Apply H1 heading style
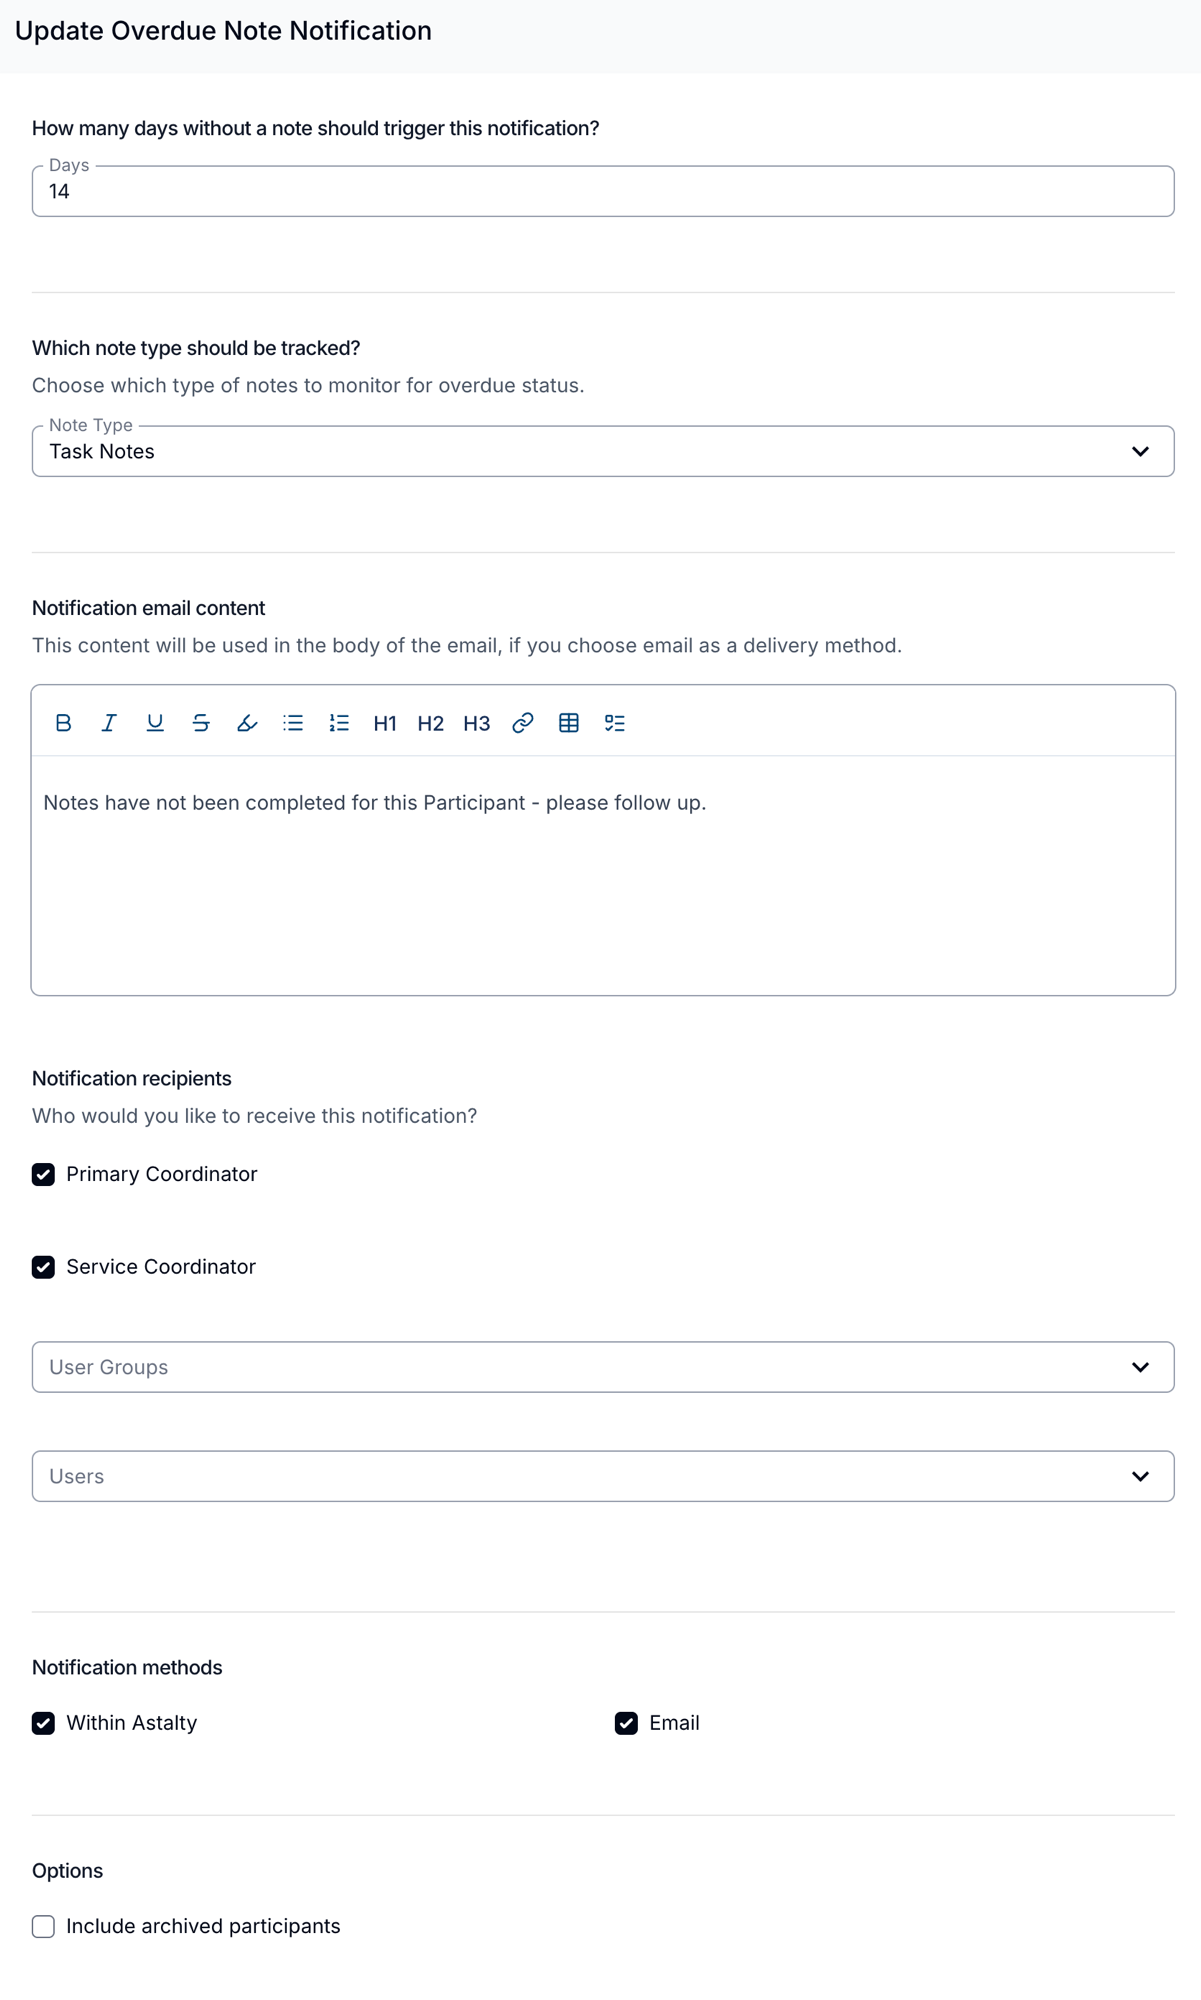Viewport: 1201px width, 2000px height. (x=385, y=723)
